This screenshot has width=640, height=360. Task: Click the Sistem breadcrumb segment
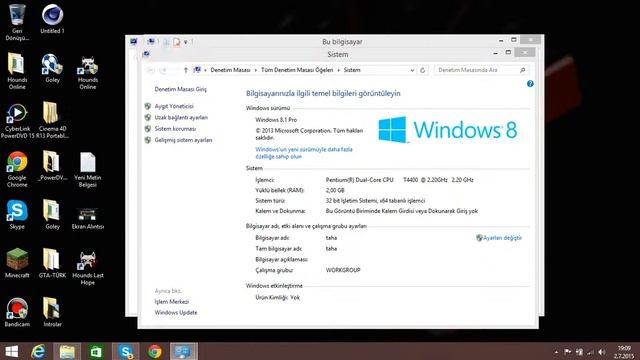pyautogui.click(x=352, y=70)
